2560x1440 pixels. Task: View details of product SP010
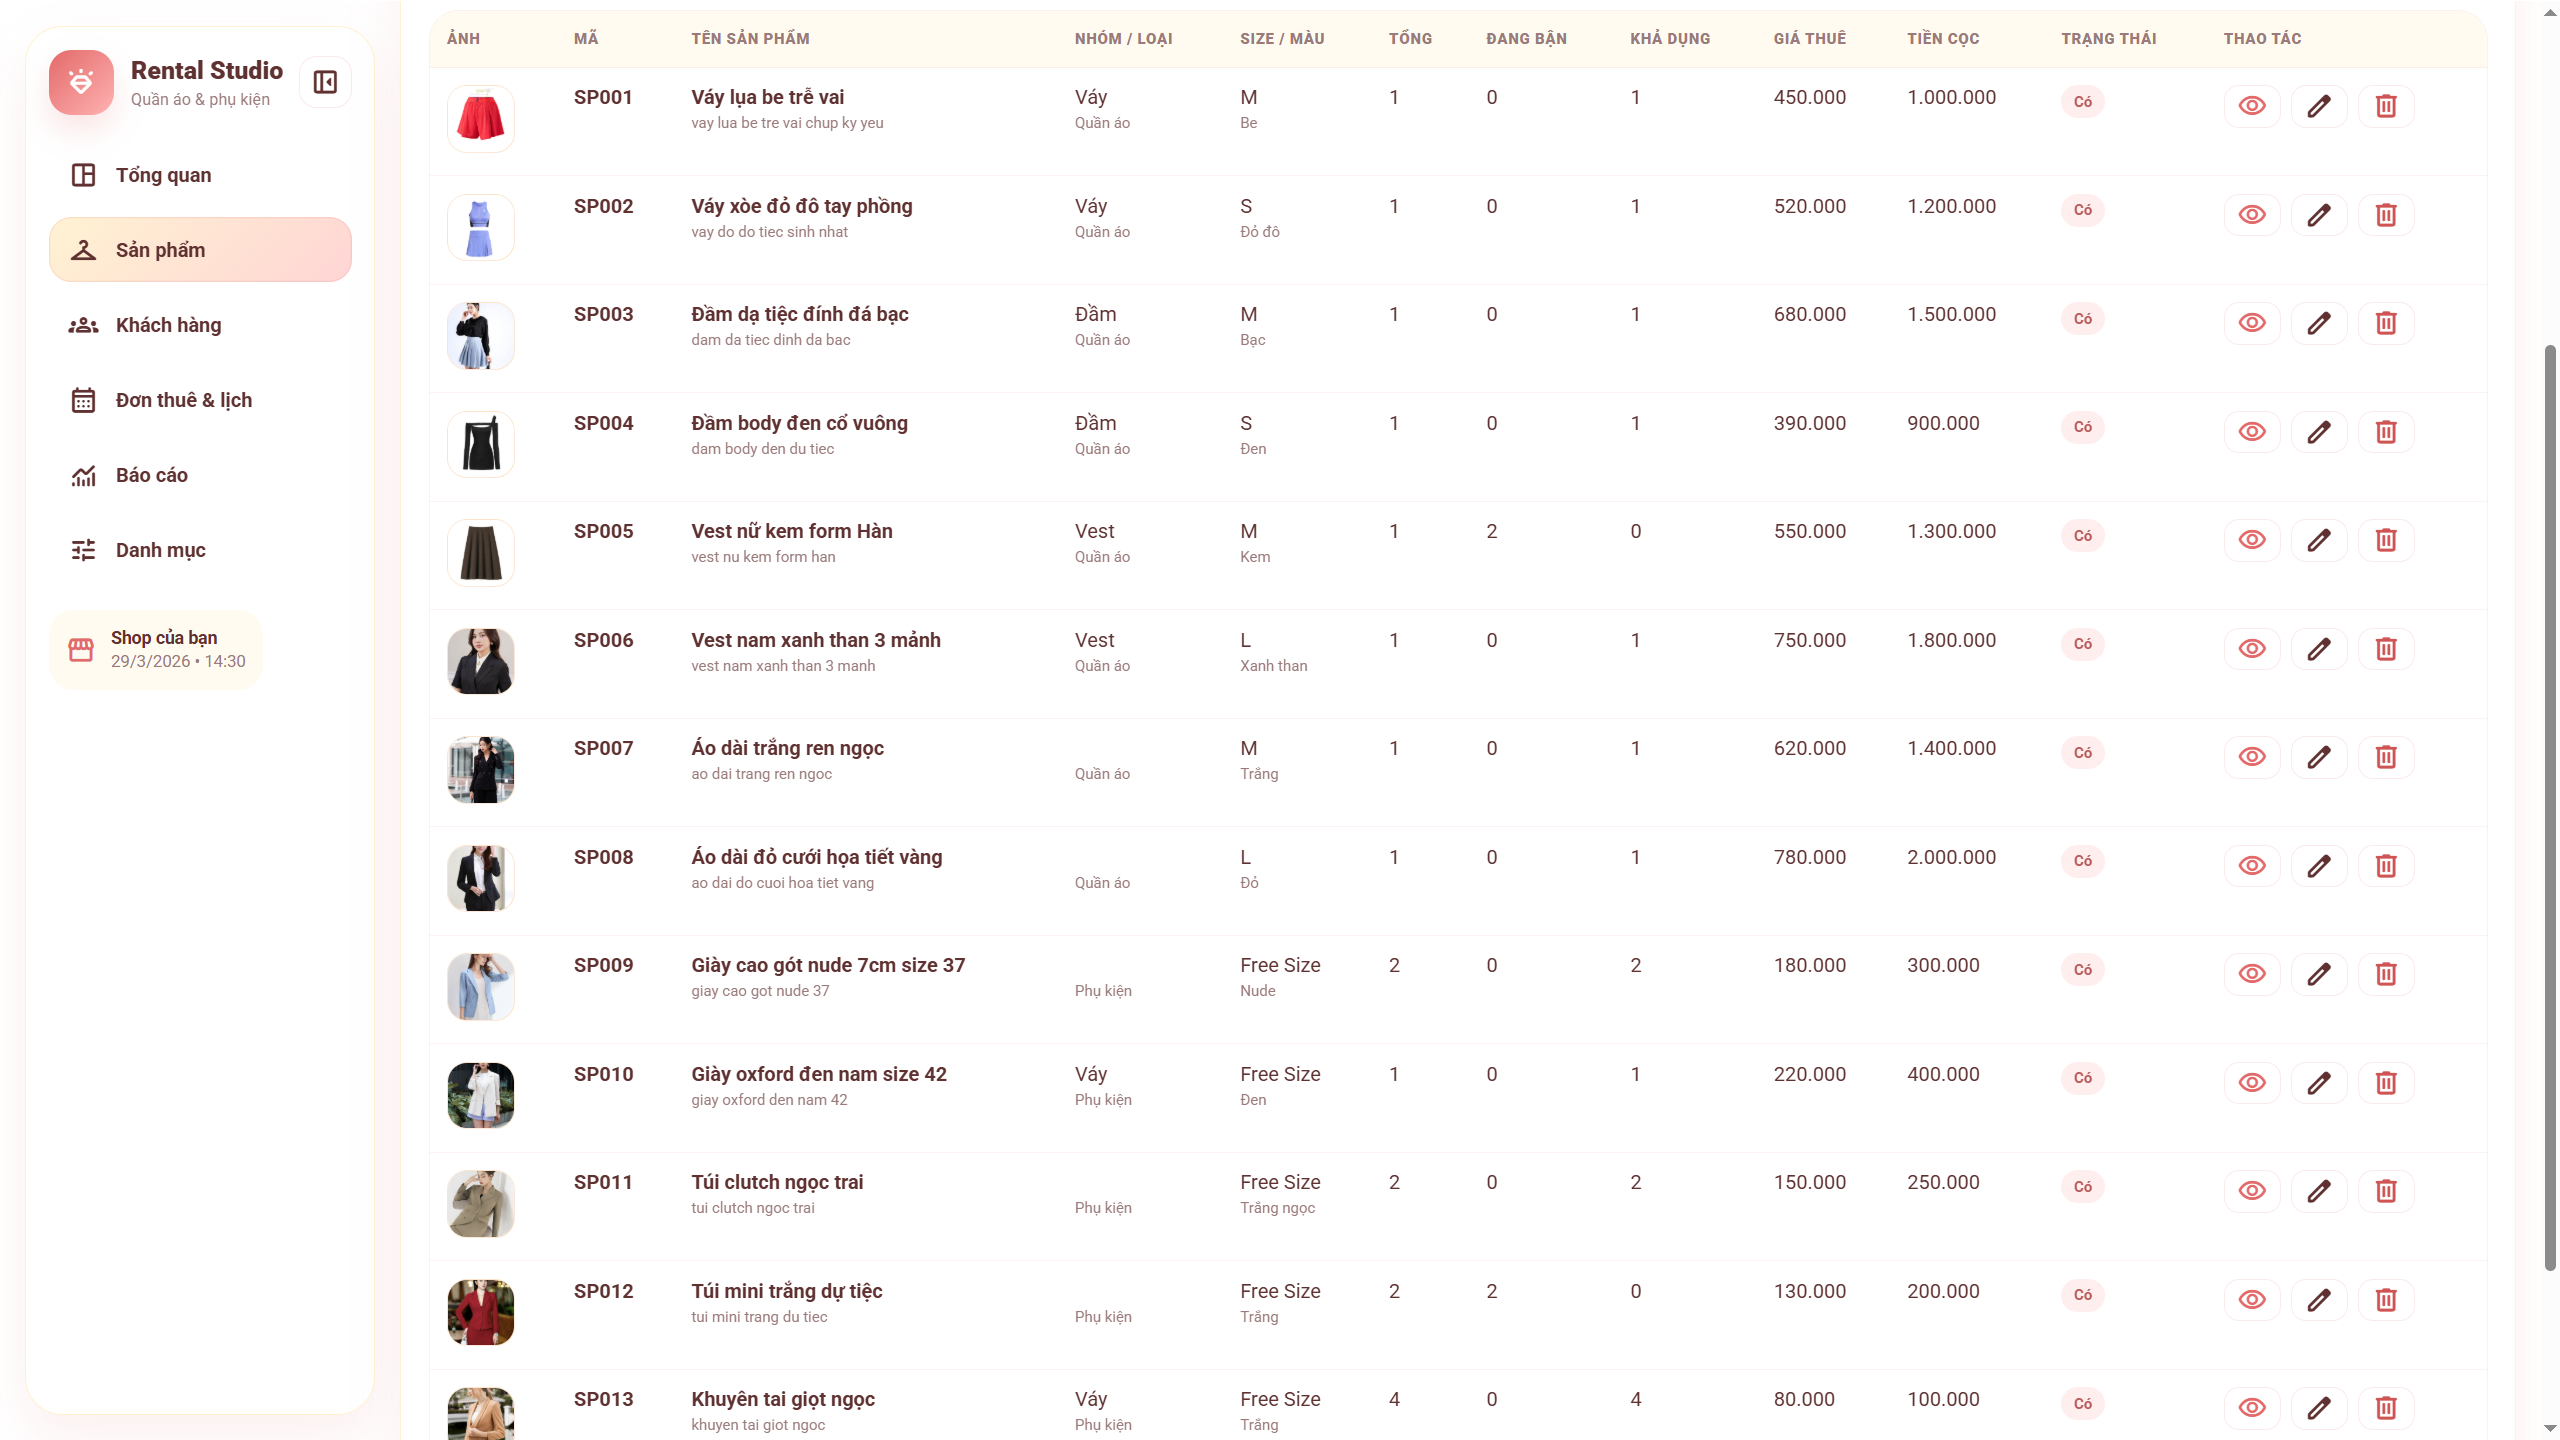click(x=2252, y=1083)
